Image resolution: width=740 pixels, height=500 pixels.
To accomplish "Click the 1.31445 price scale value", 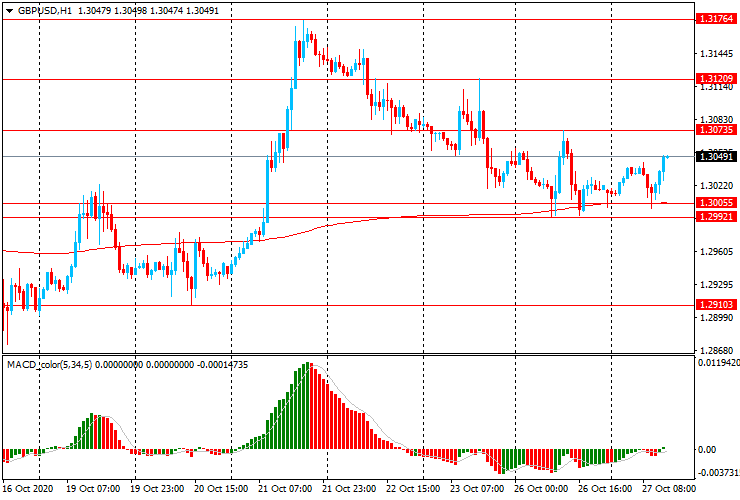I will point(716,54).
